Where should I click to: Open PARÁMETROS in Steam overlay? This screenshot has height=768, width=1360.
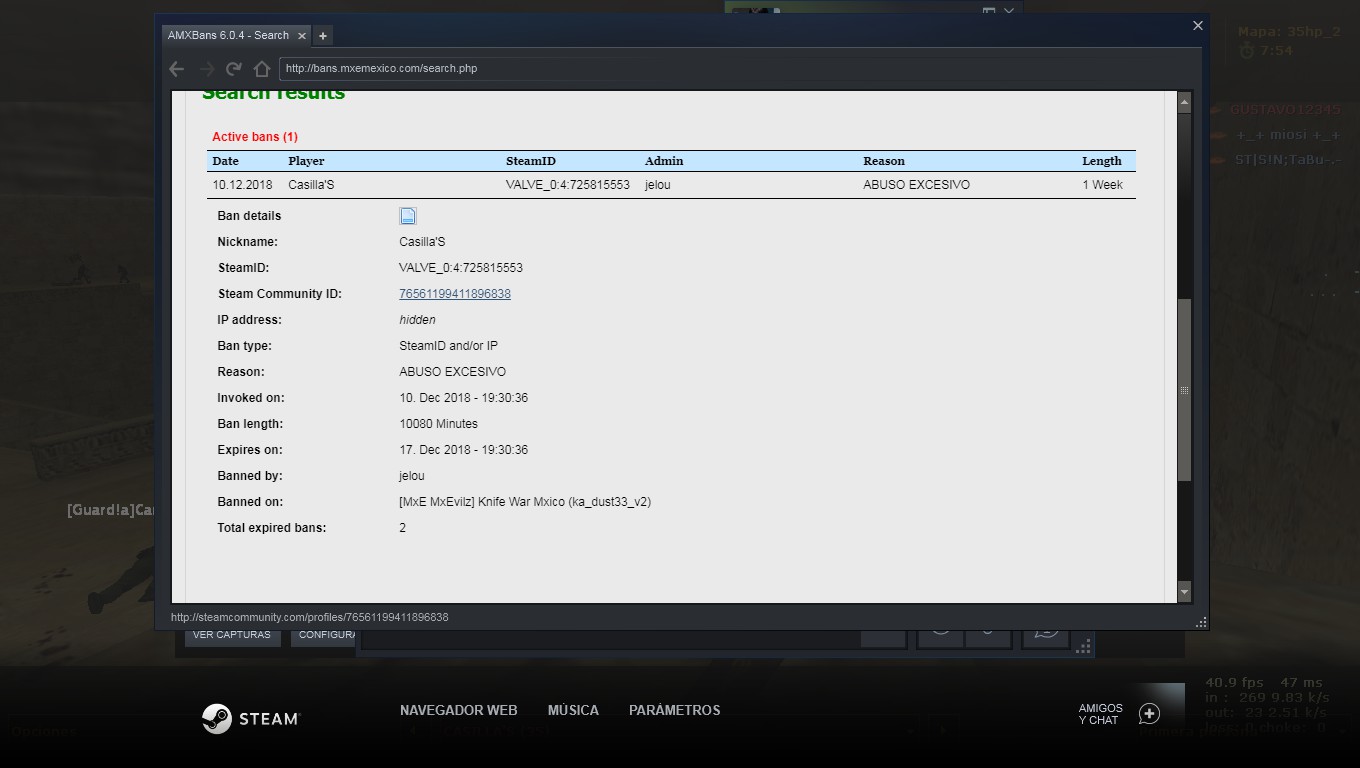pyautogui.click(x=675, y=710)
